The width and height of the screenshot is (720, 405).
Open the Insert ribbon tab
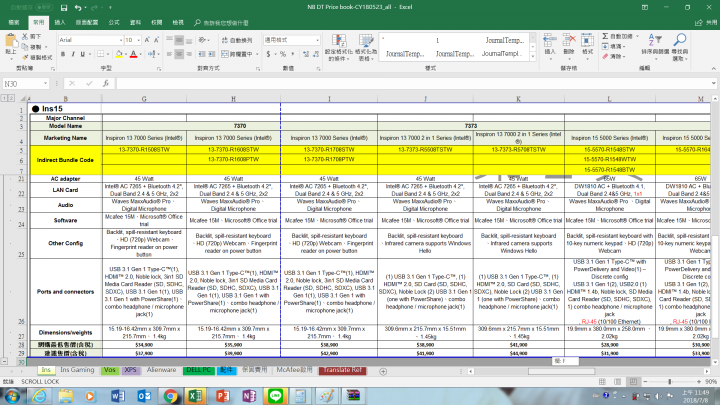tap(60, 22)
